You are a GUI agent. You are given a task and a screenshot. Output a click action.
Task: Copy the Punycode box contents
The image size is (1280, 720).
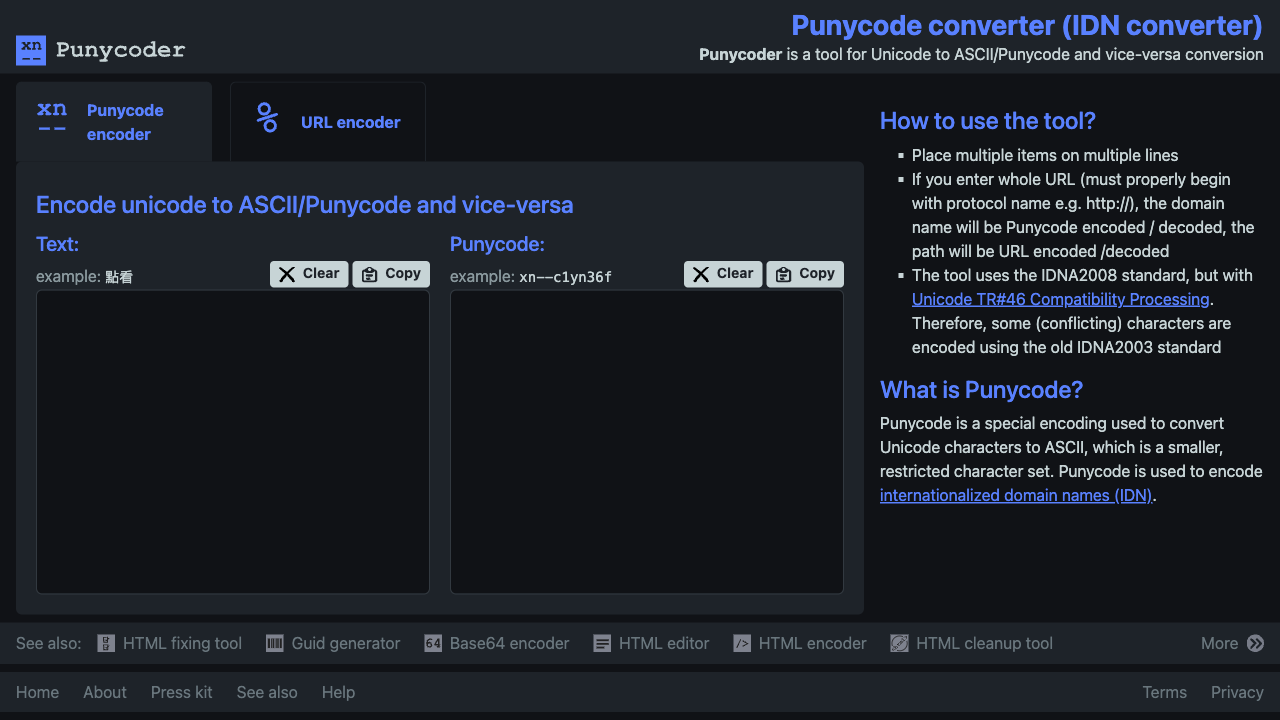click(805, 274)
